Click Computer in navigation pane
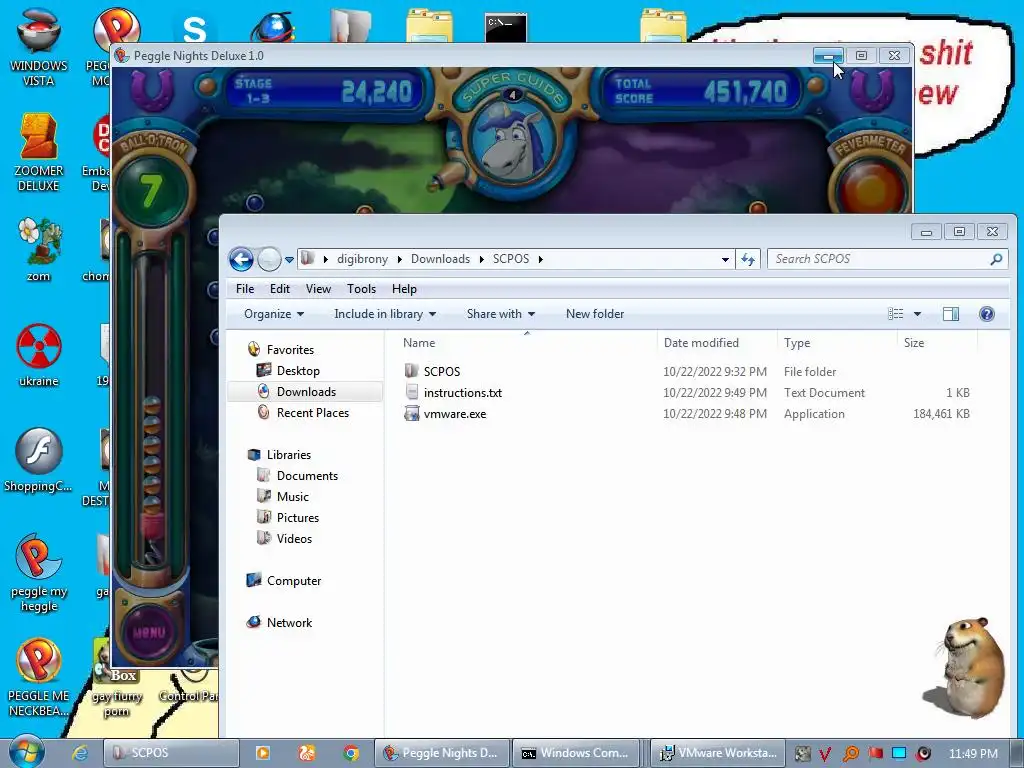The width and height of the screenshot is (1024, 768). 293,581
